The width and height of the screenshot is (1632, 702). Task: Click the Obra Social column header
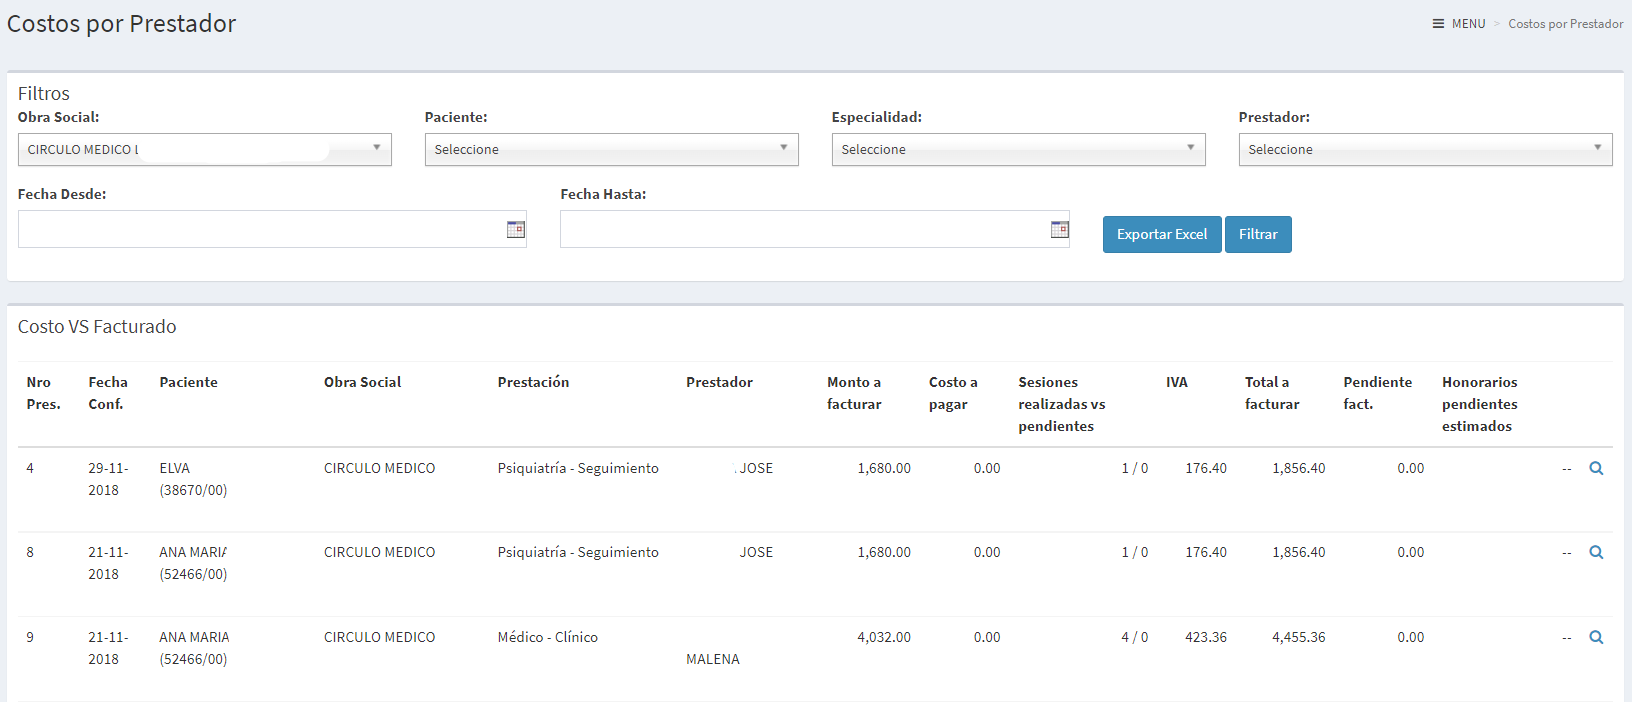(x=362, y=382)
